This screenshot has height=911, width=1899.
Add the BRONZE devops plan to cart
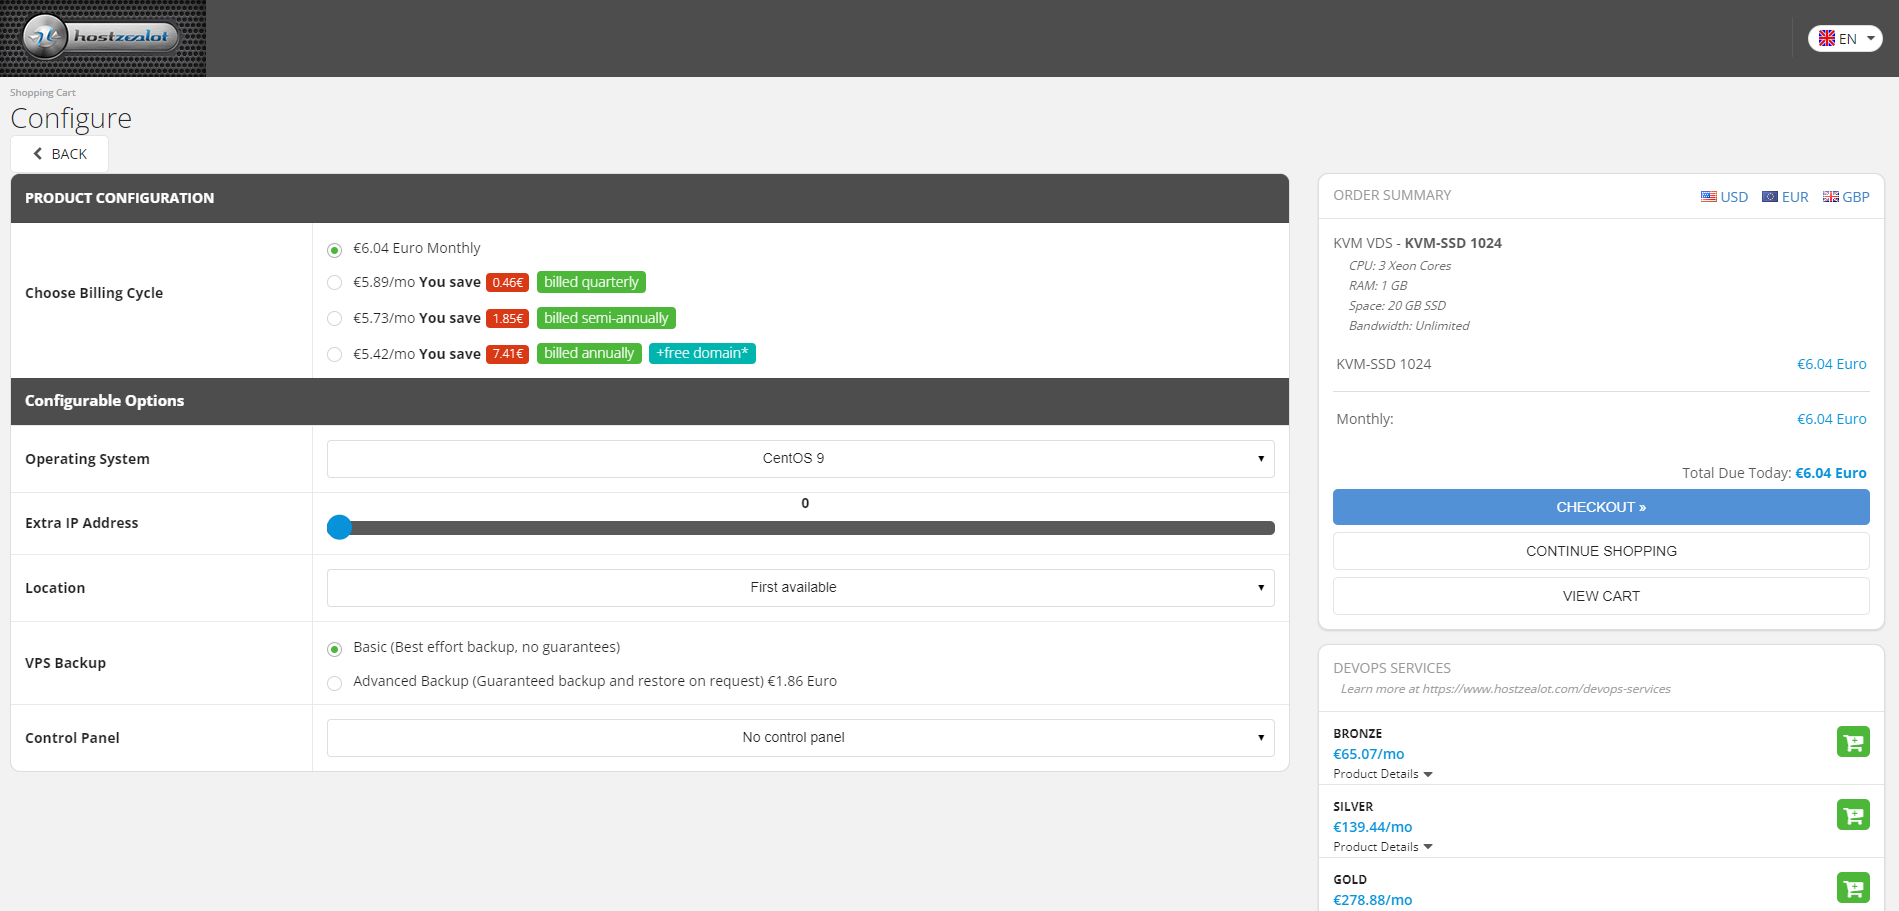click(1853, 742)
